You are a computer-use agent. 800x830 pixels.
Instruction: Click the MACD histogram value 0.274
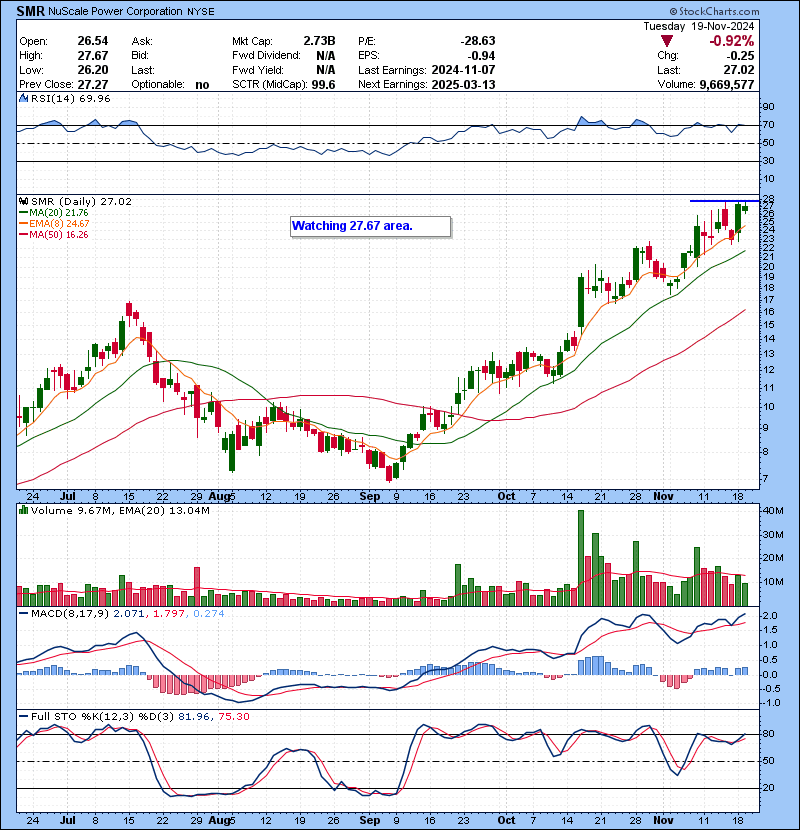tap(209, 614)
